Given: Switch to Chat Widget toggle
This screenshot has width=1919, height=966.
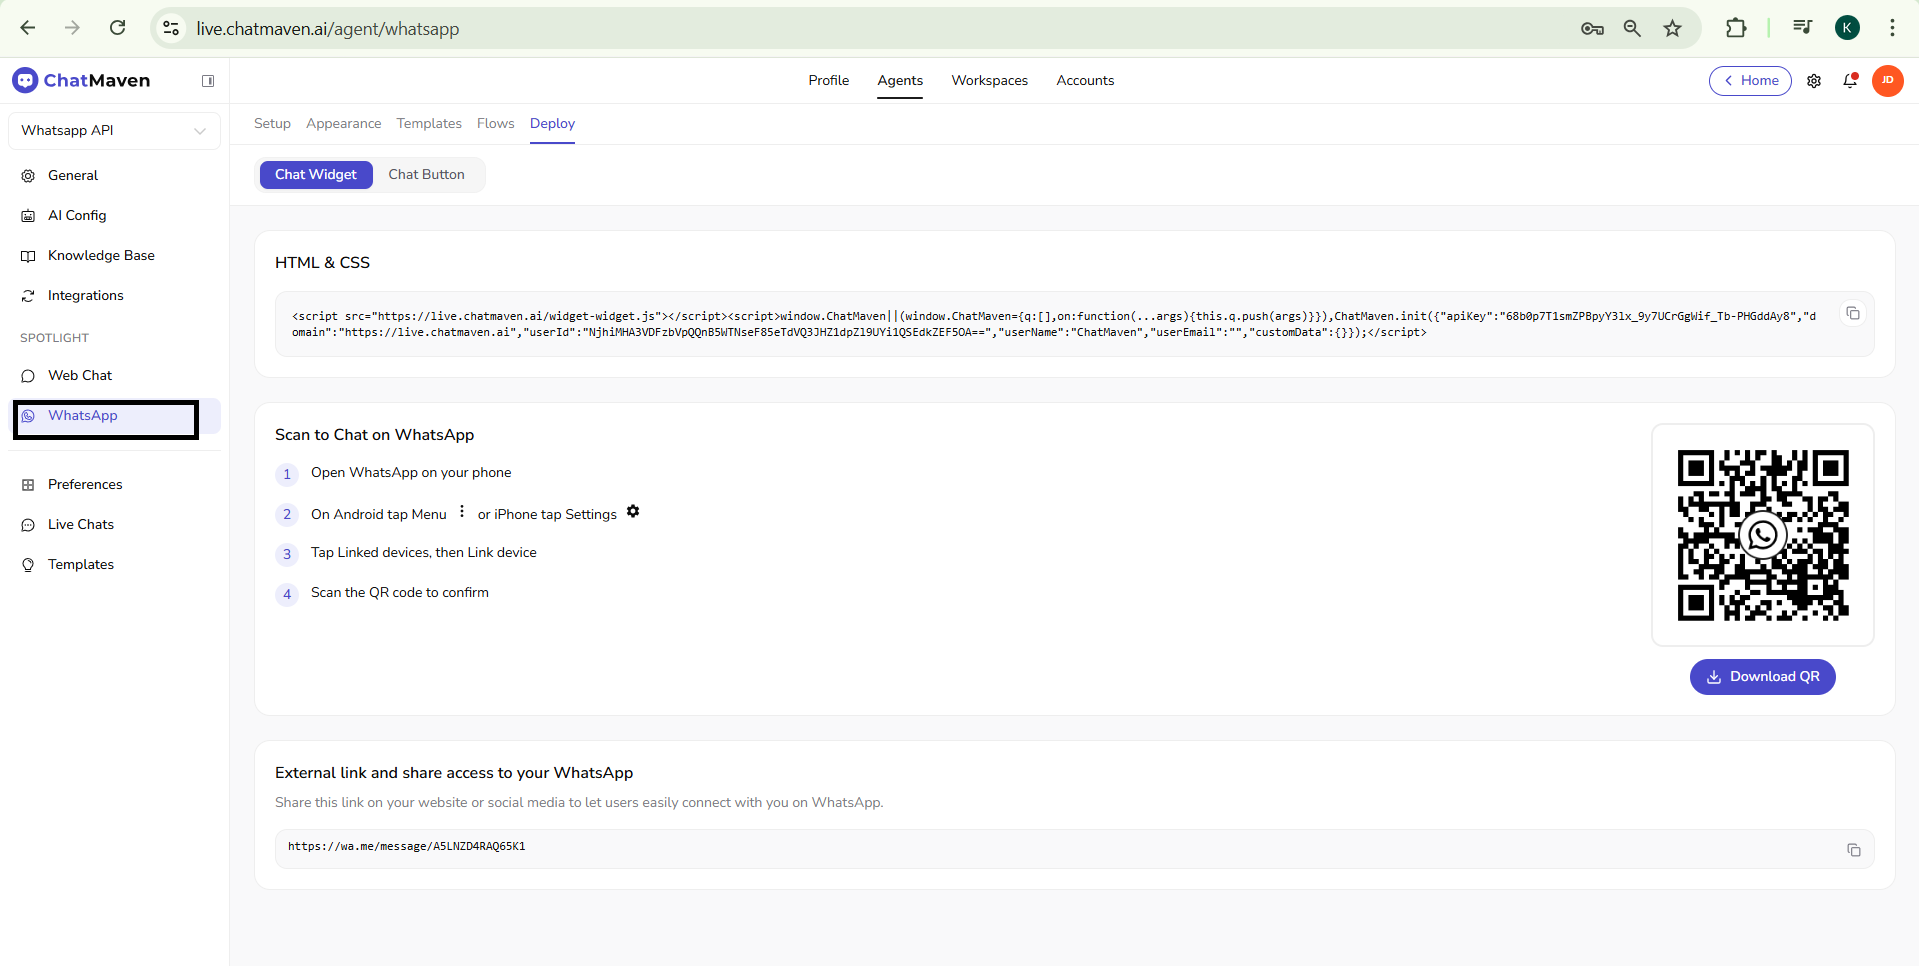Looking at the screenshot, I should point(316,175).
